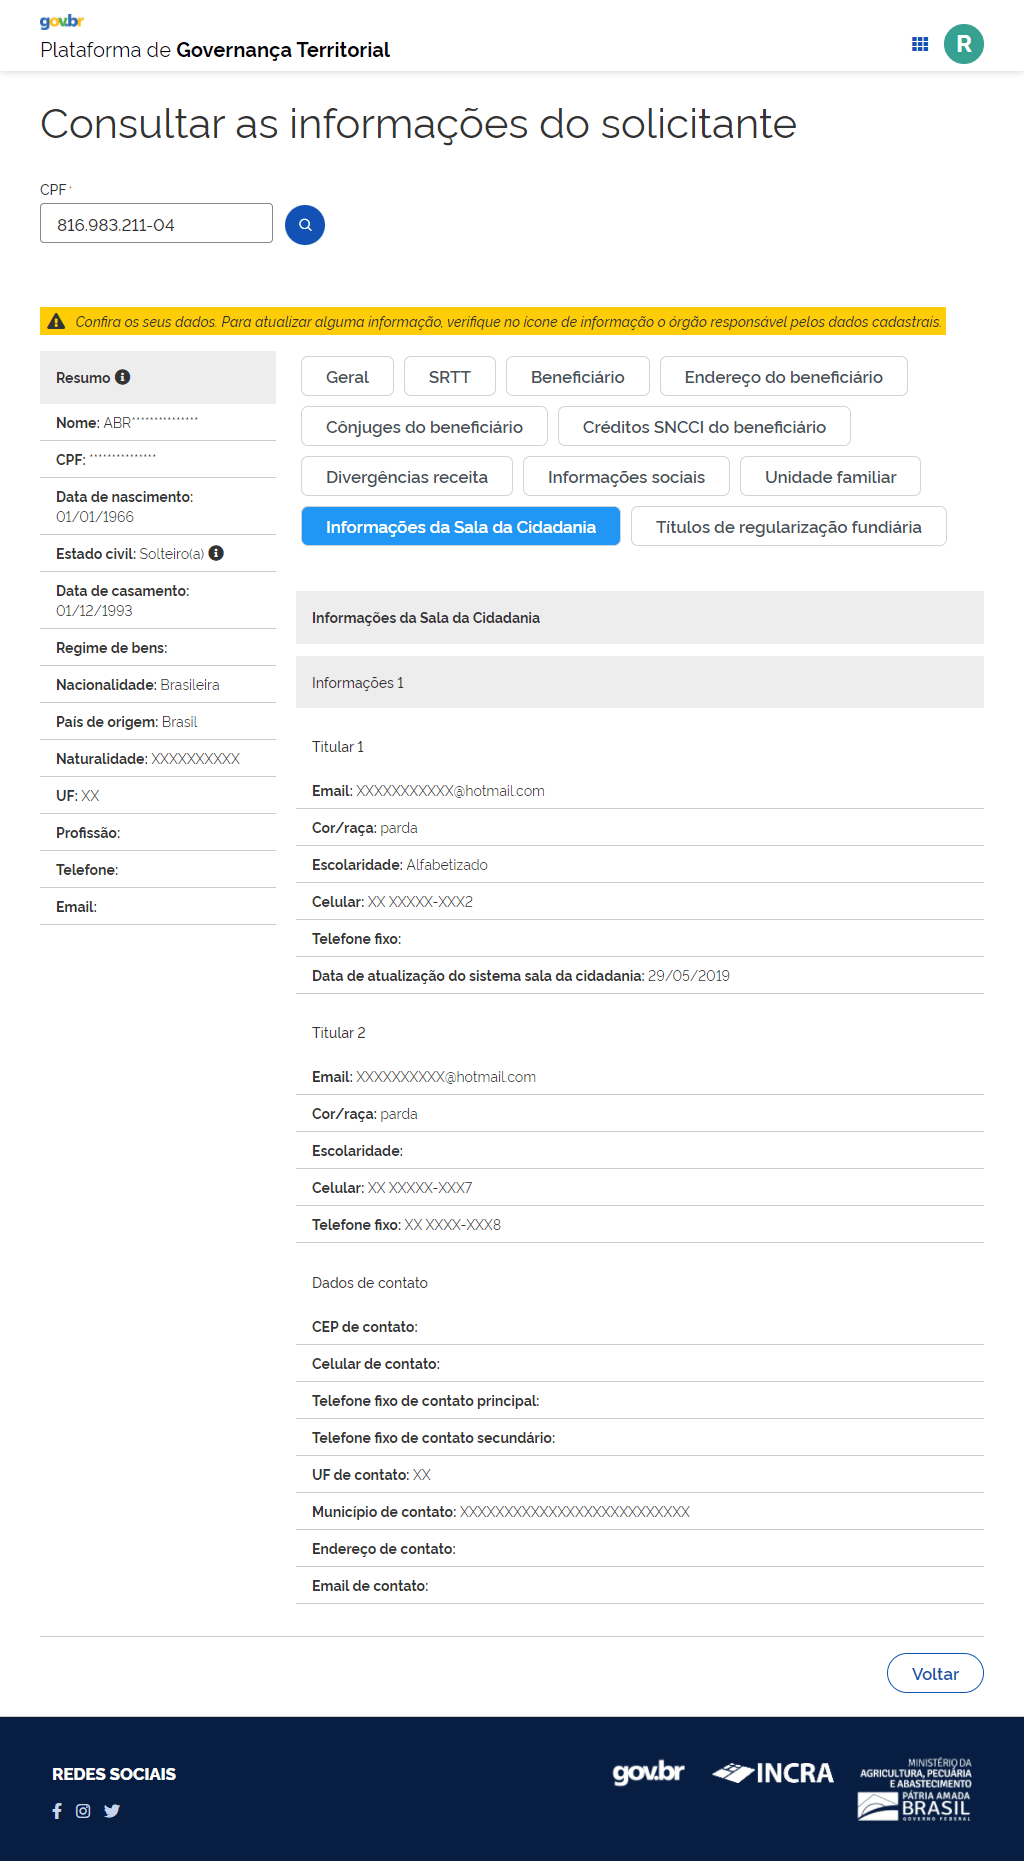Screen dimensions: 1024x1861
Task: Click the info icon beside Resumo
Action: click(123, 377)
